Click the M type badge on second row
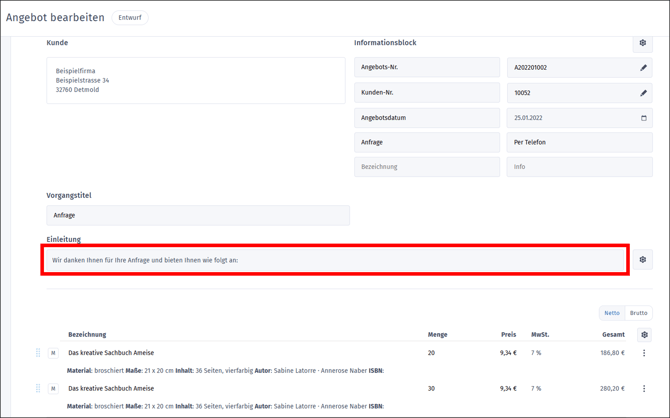The image size is (670, 418). [53, 389]
